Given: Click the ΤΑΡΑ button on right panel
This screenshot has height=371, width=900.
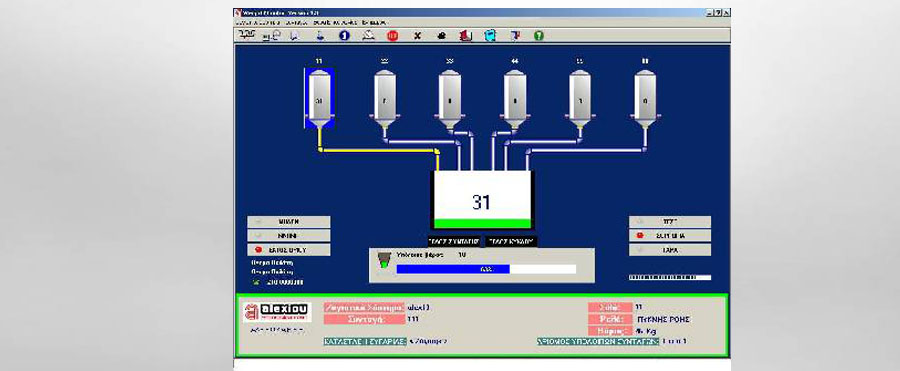Looking at the screenshot, I should pyautogui.click(x=670, y=250).
